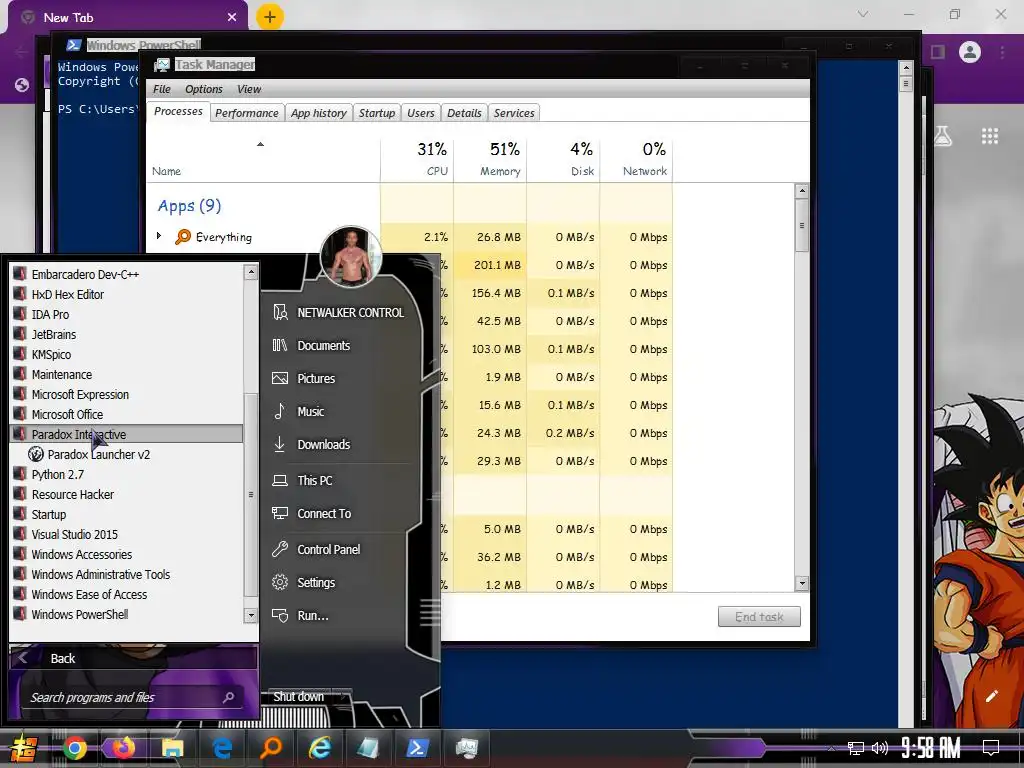The image size is (1024, 768).
Task: Open File Explorer taskbar icon
Action: 172,748
